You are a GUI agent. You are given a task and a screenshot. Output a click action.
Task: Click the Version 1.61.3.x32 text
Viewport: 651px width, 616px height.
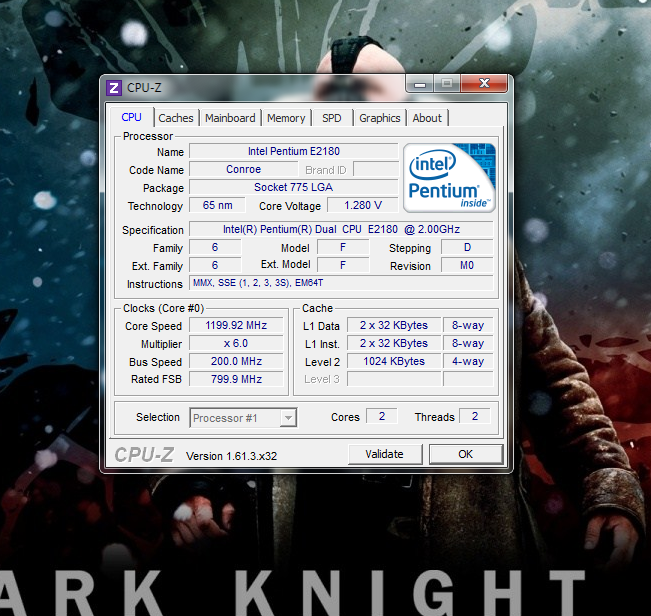coord(232,456)
